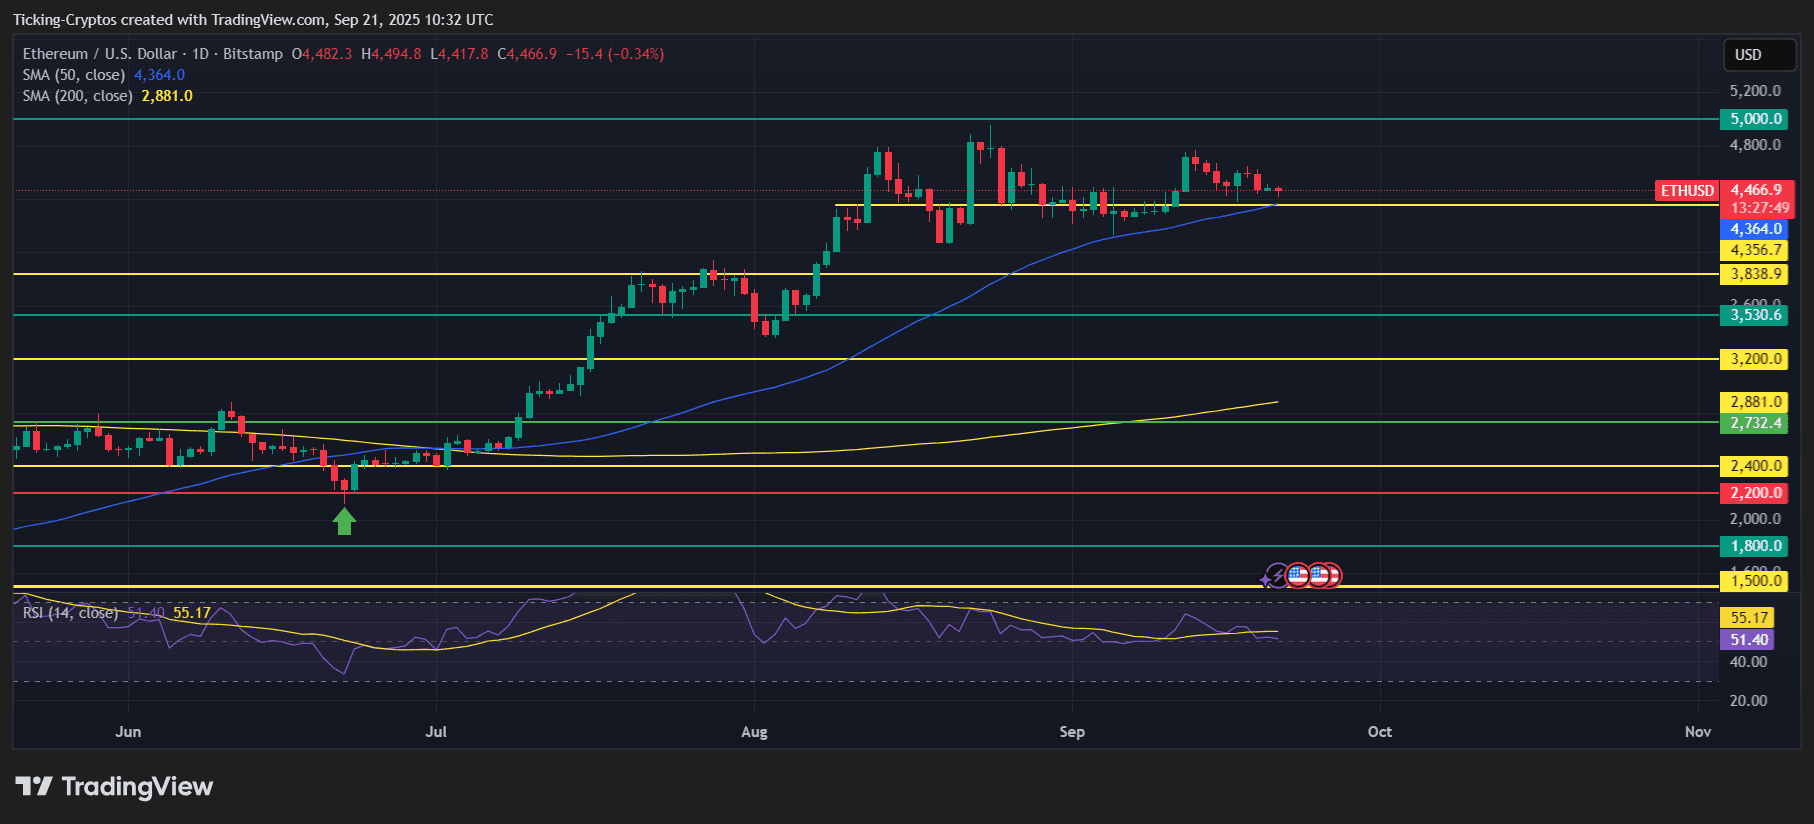Select the SMA (200, close) indicator legend
This screenshot has height=824, width=1814.
click(x=78, y=96)
